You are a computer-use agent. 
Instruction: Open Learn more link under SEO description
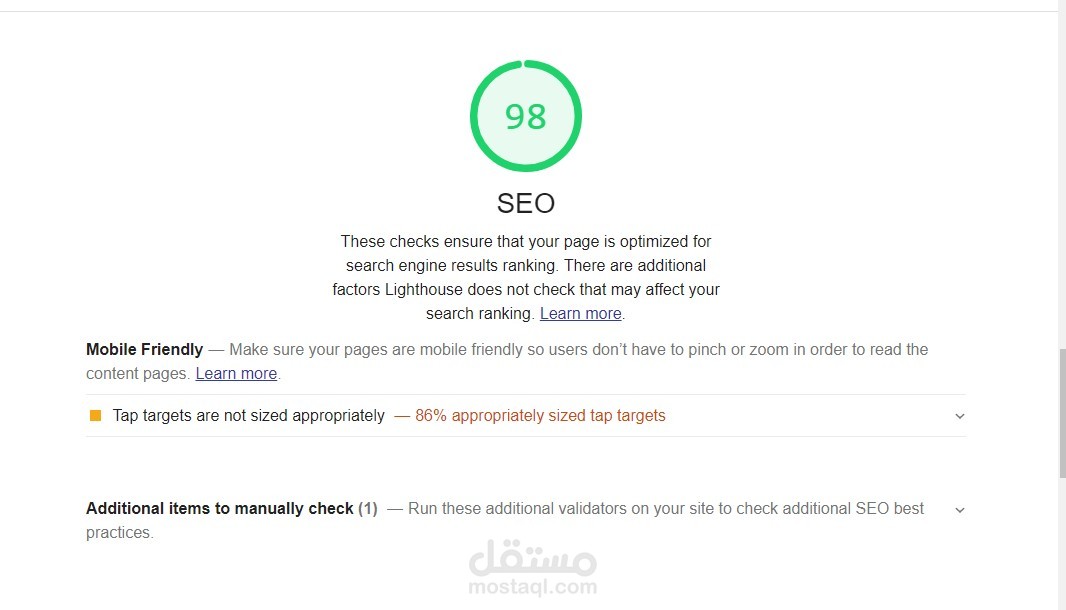click(x=580, y=313)
